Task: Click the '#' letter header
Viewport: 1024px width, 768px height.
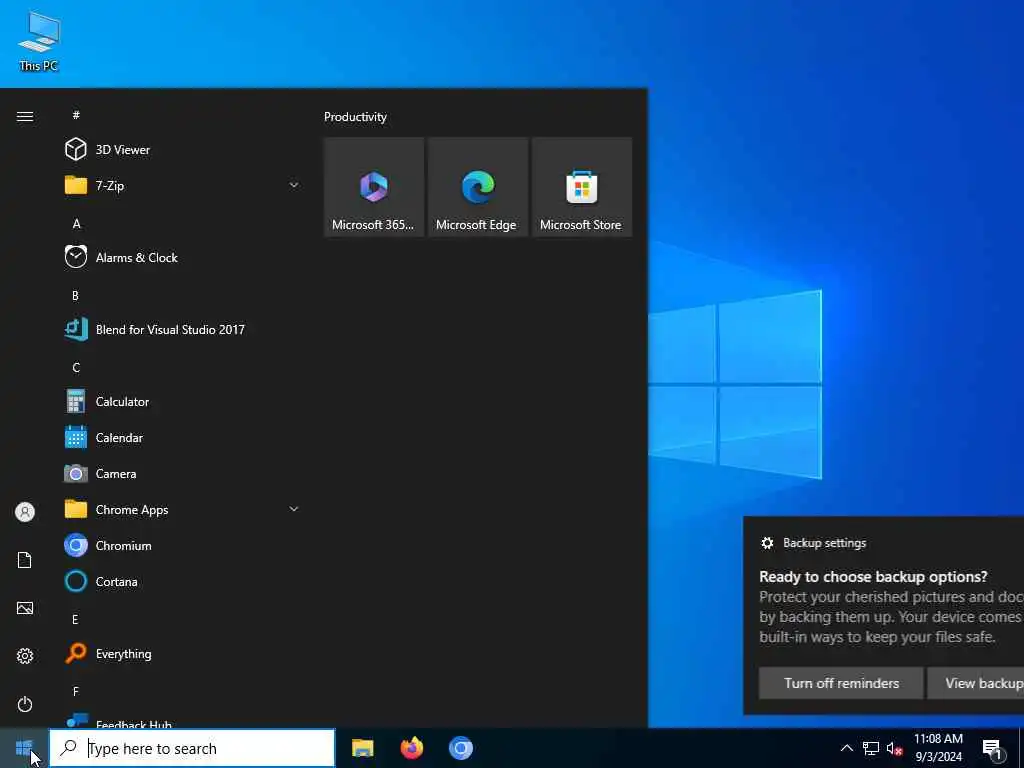Action: (76, 115)
